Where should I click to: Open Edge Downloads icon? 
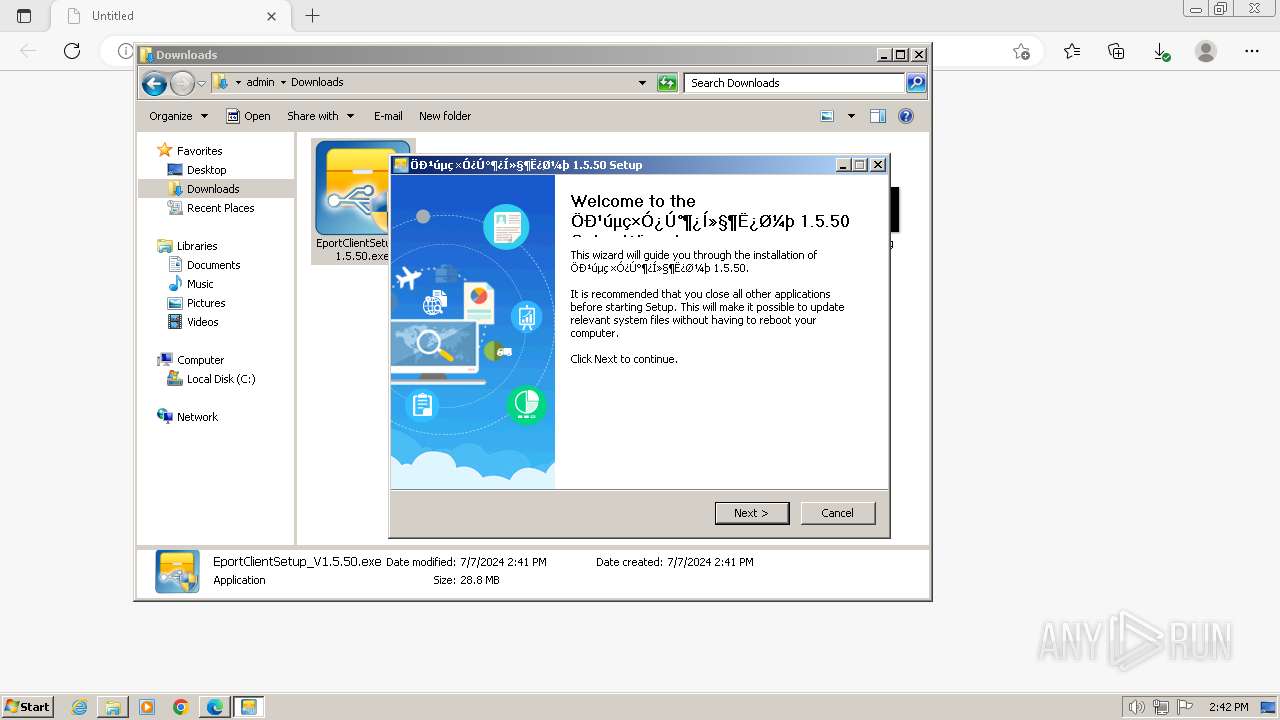click(x=1161, y=51)
